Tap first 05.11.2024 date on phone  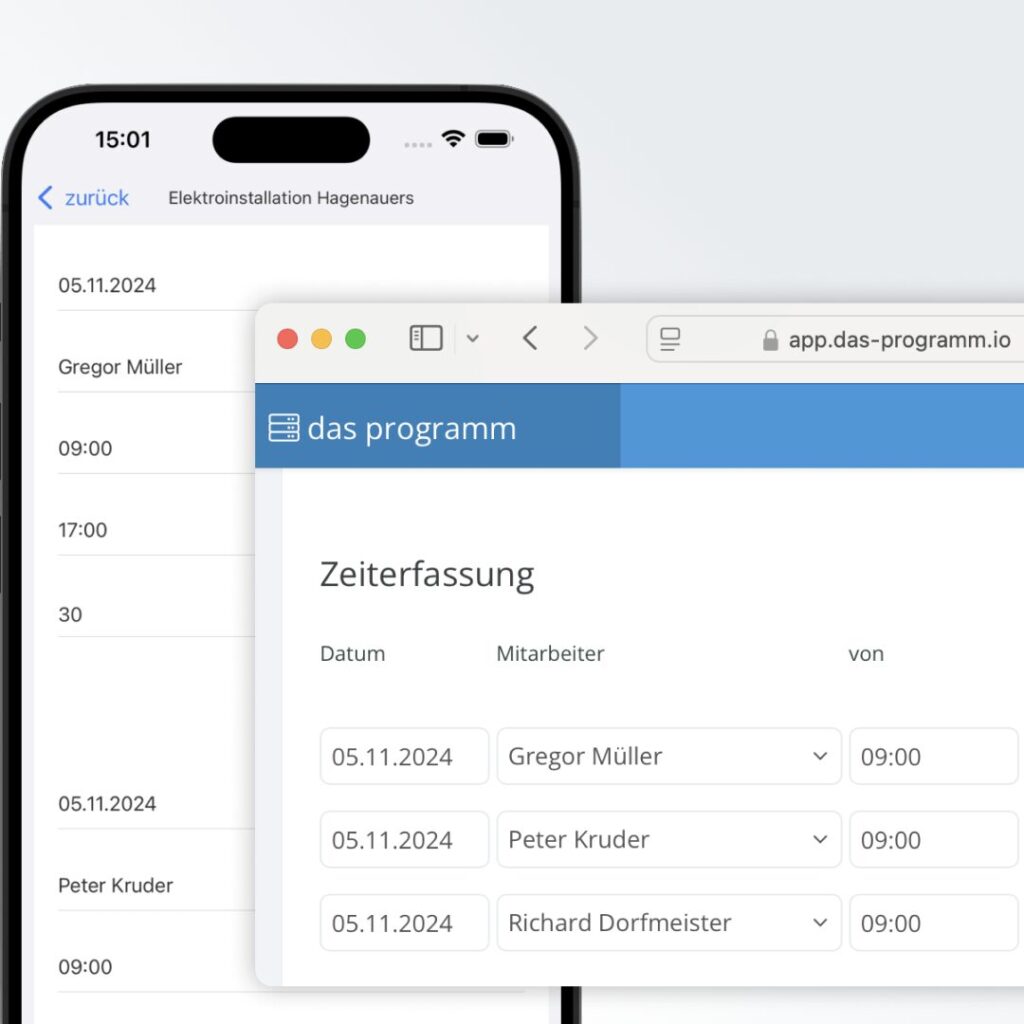pyautogui.click(x=107, y=285)
